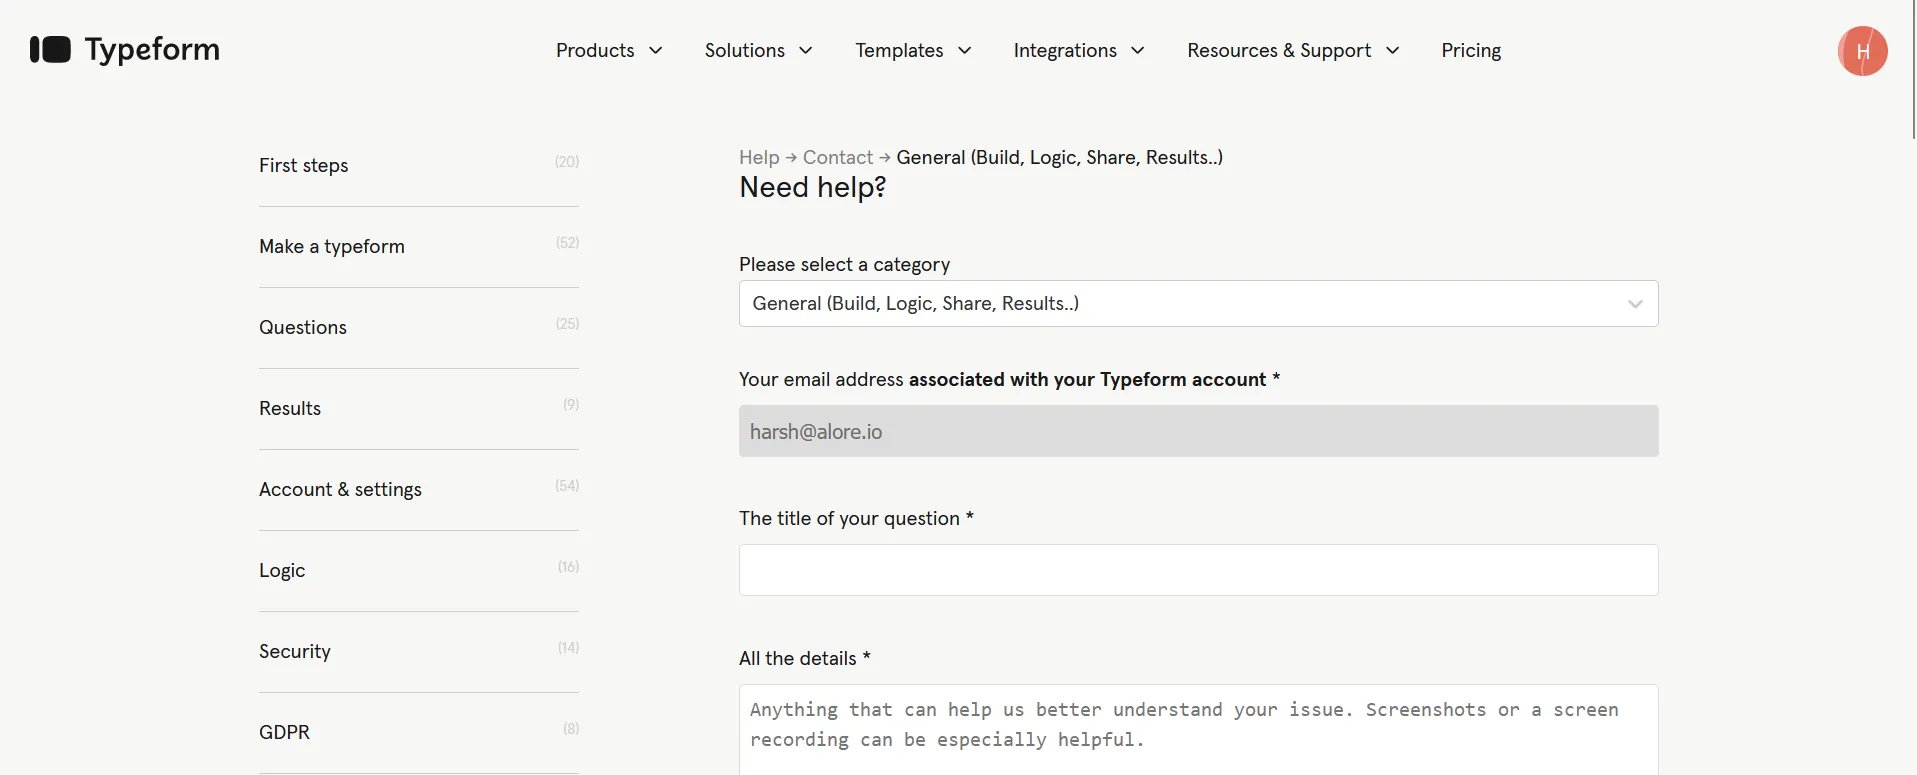Click the General breadcrumb current page text
This screenshot has height=775, width=1917.
(x=1059, y=157)
